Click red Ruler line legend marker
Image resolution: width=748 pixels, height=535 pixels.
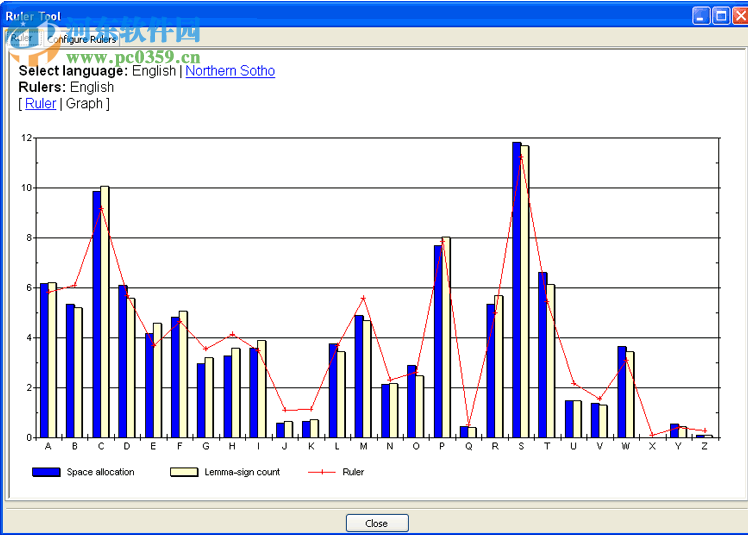pos(321,471)
